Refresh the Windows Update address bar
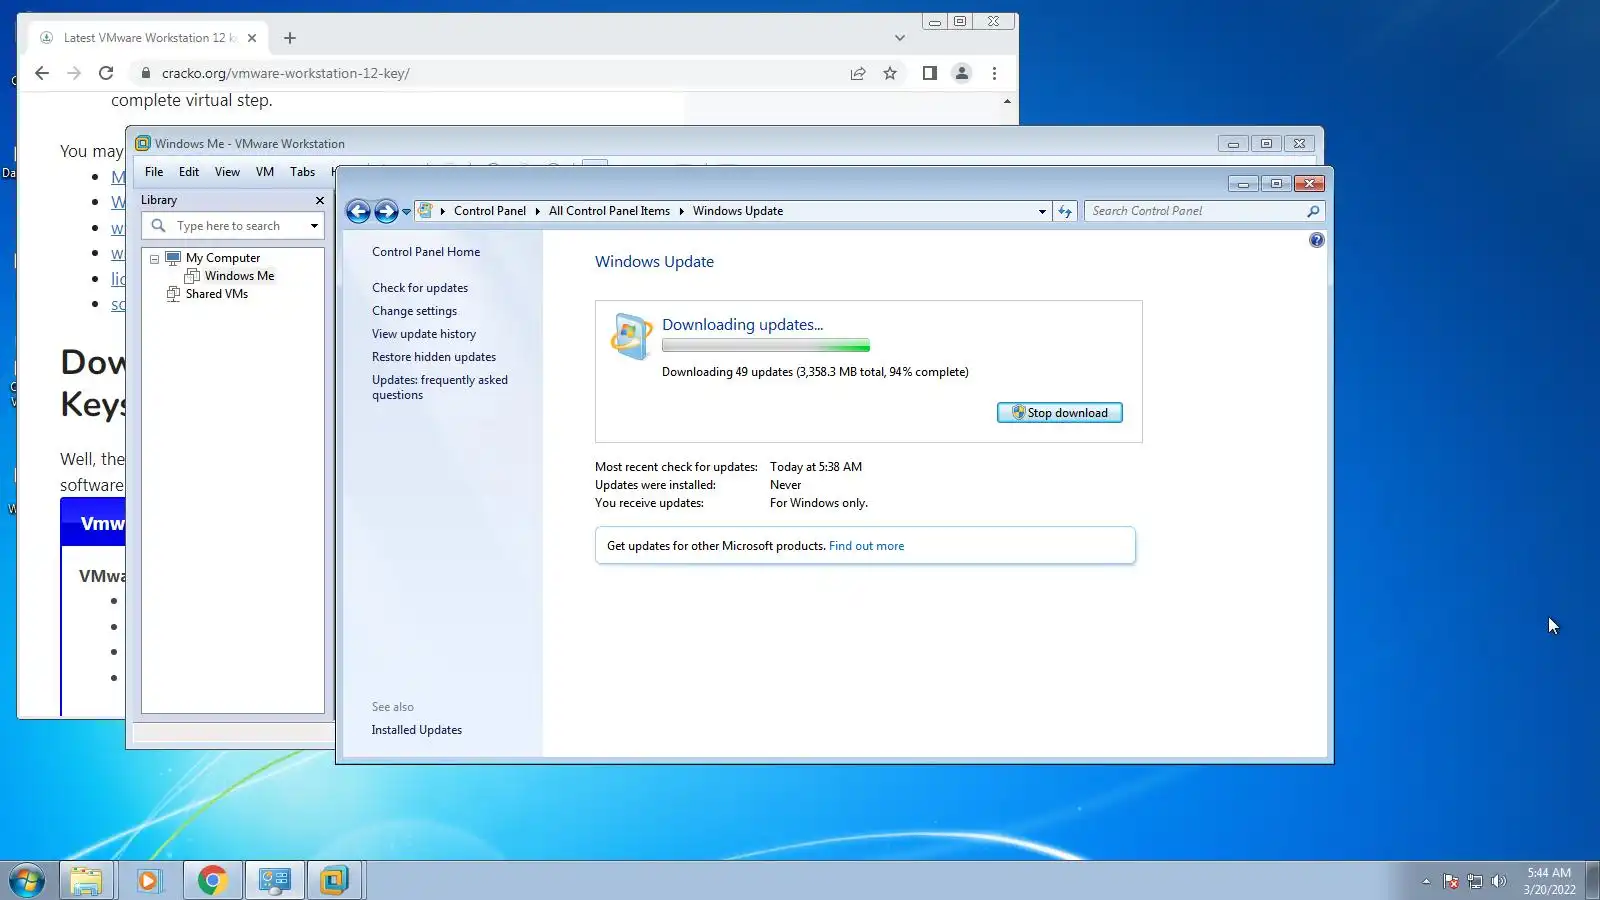The height and width of the screenshot is (900, 1600). pyautogui.click(x=1065, y=211)
